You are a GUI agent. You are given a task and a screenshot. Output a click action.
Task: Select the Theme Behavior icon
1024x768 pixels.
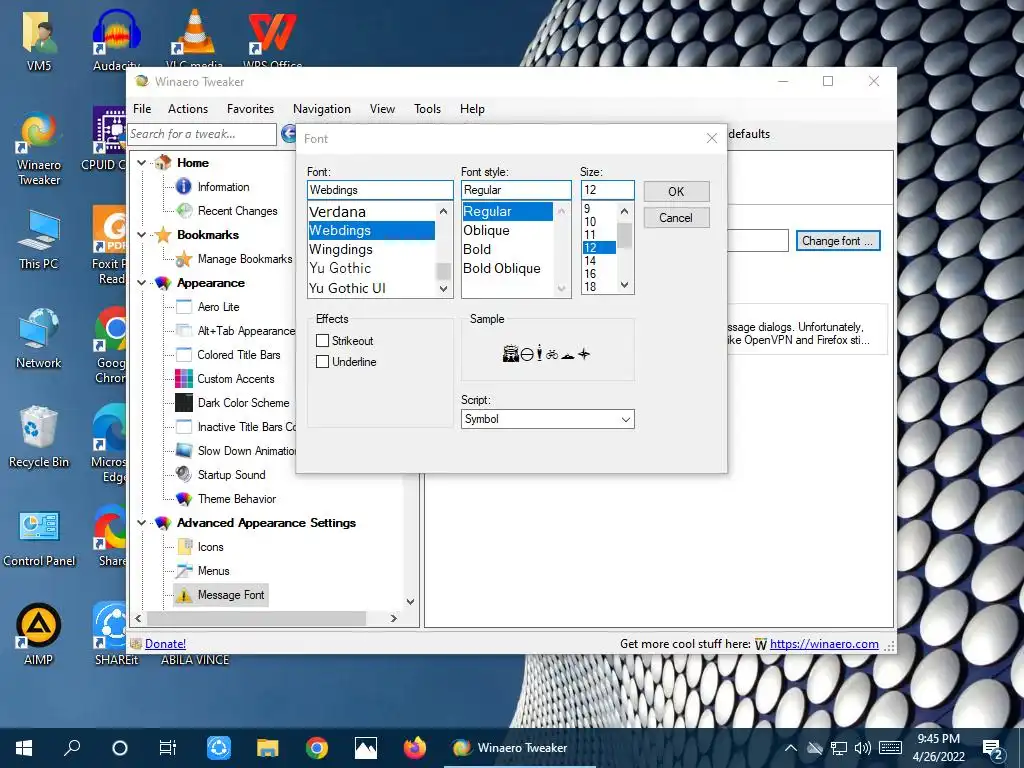pos(184,499)
